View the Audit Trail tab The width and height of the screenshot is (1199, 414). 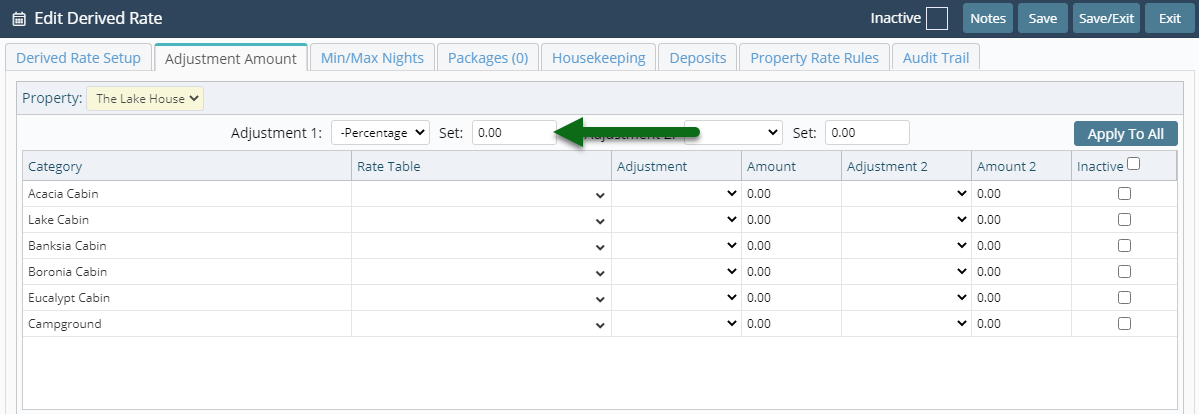click(936, 57)
